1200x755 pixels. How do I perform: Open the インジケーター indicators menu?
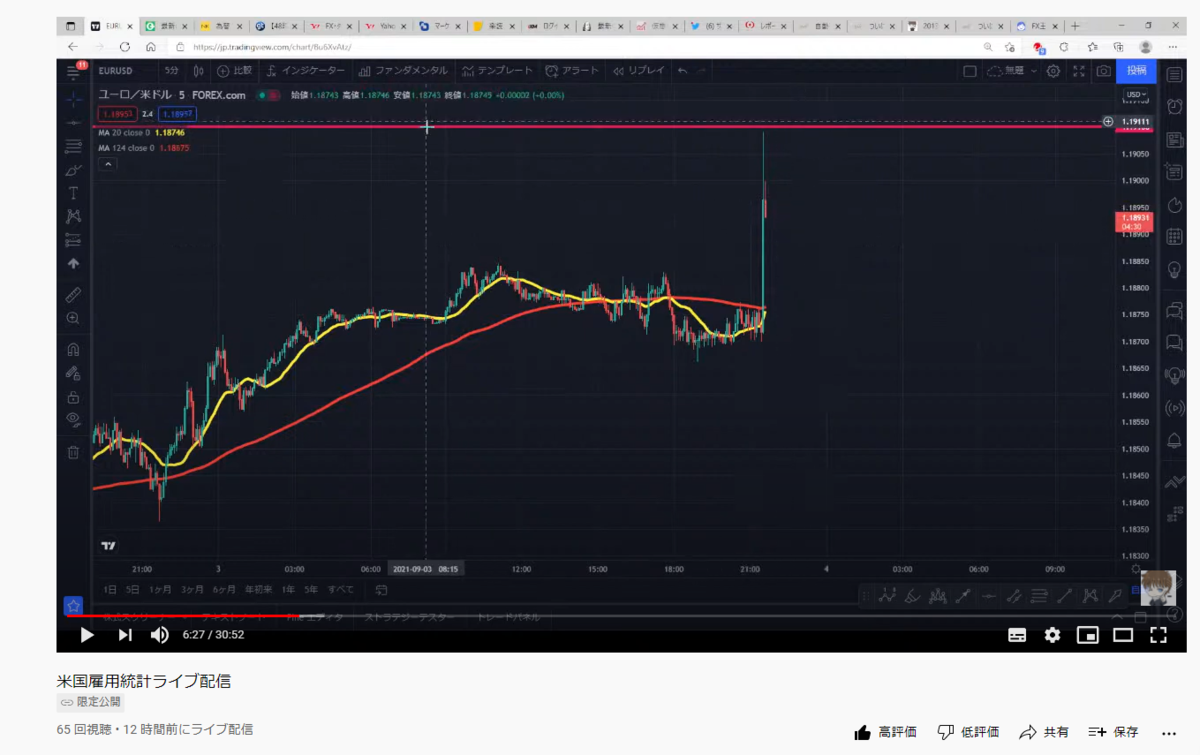304,71
